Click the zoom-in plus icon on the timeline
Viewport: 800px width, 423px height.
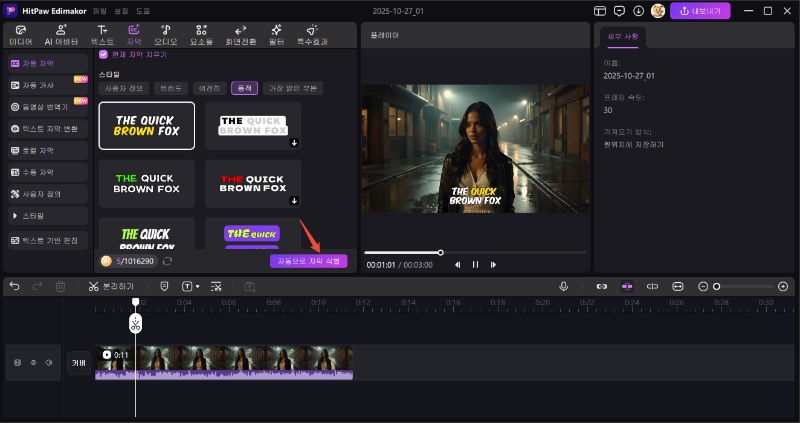(783, 286)
